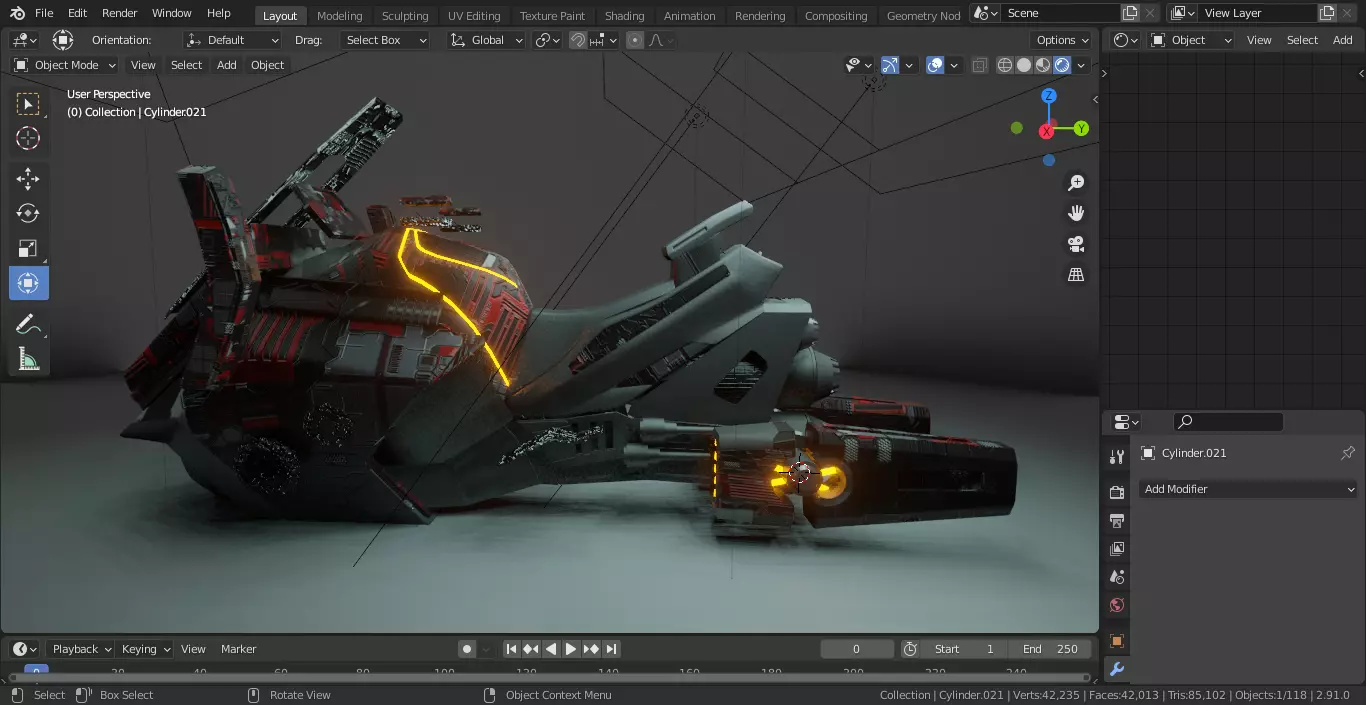Activate the Rotate tool
1366x705 pixels.
(x=28, y=213)
